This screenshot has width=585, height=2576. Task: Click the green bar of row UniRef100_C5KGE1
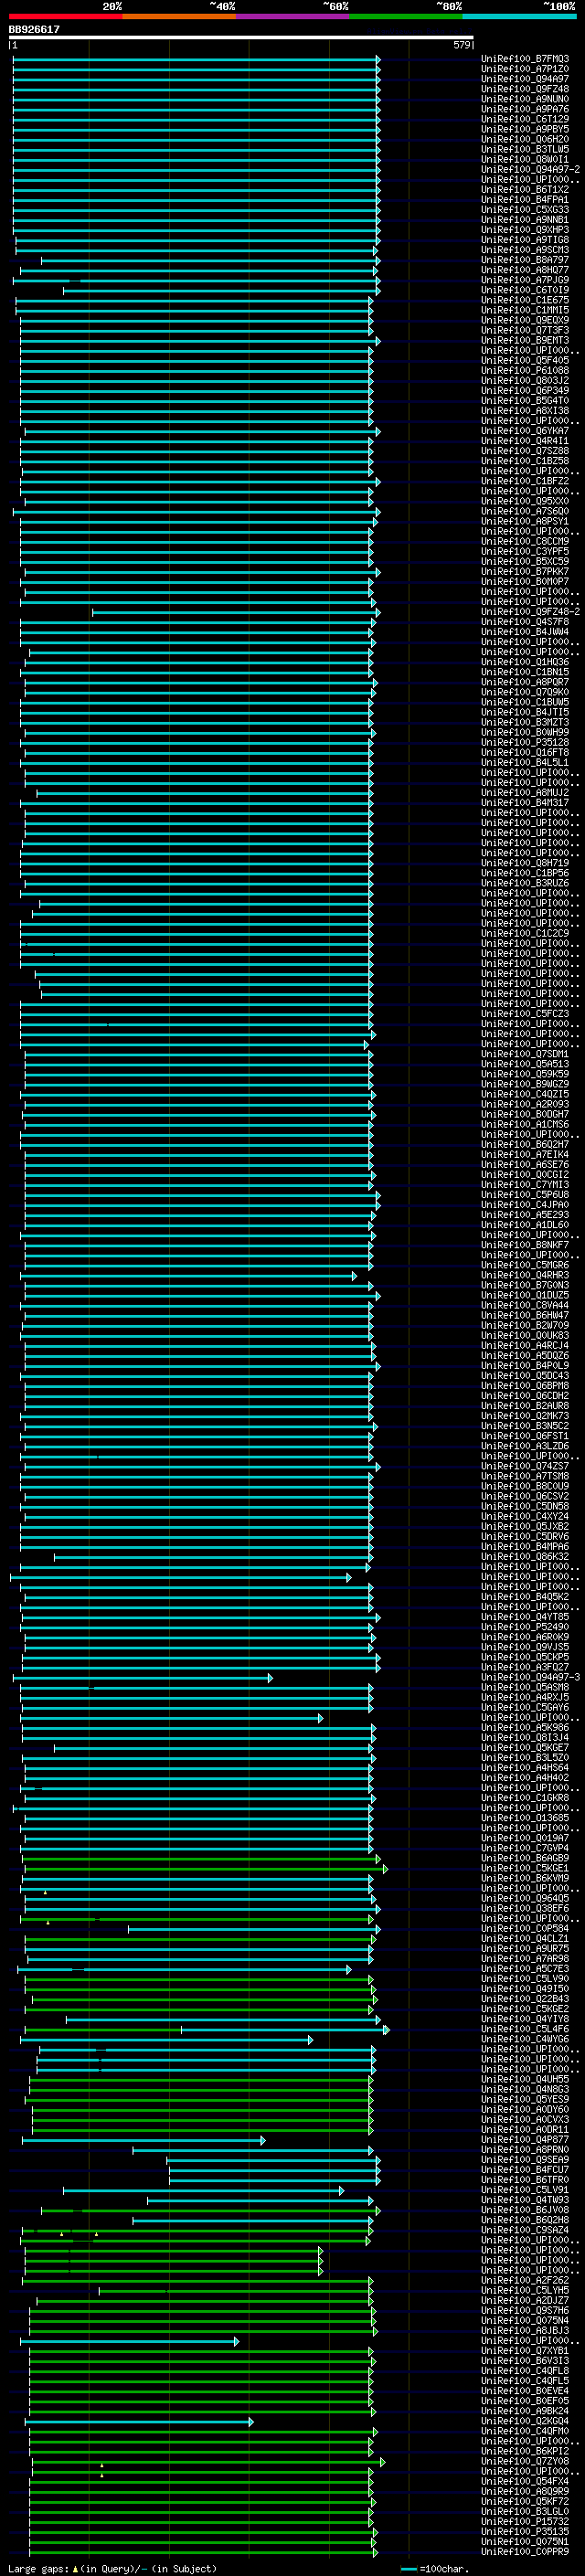pos(205,1867)
